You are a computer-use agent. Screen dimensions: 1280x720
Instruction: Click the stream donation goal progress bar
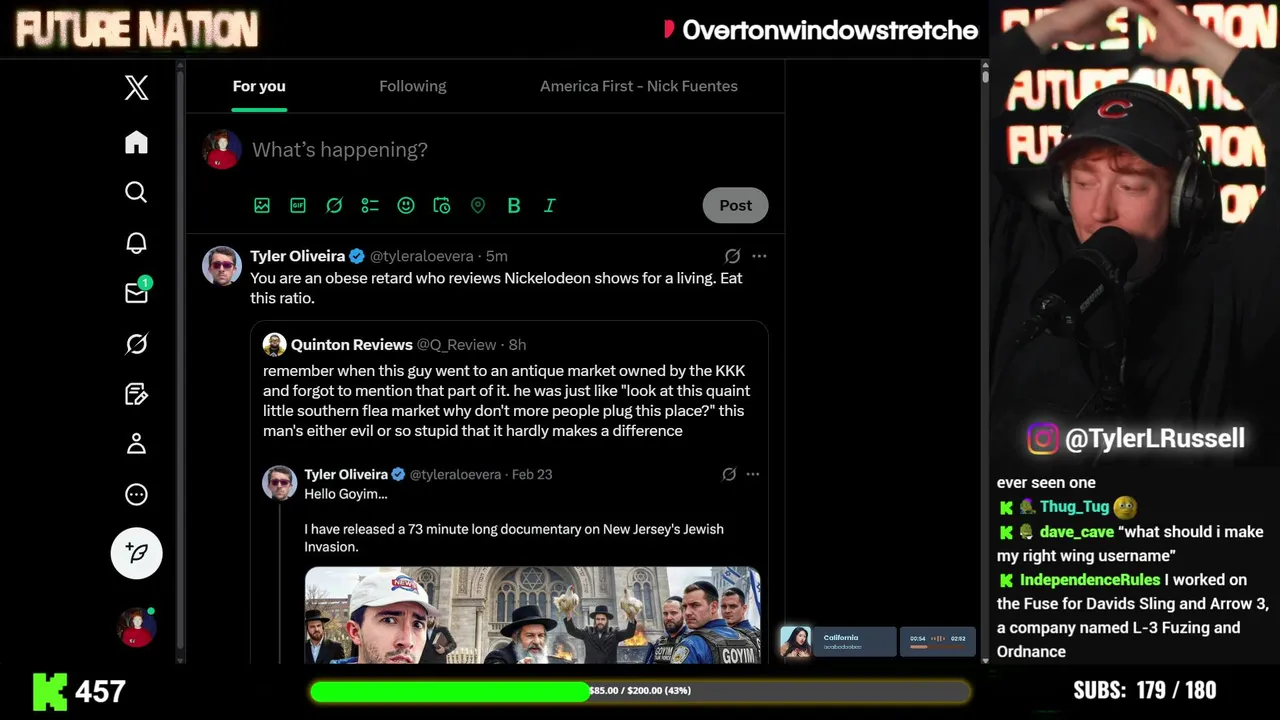click(x=640, y=691)
